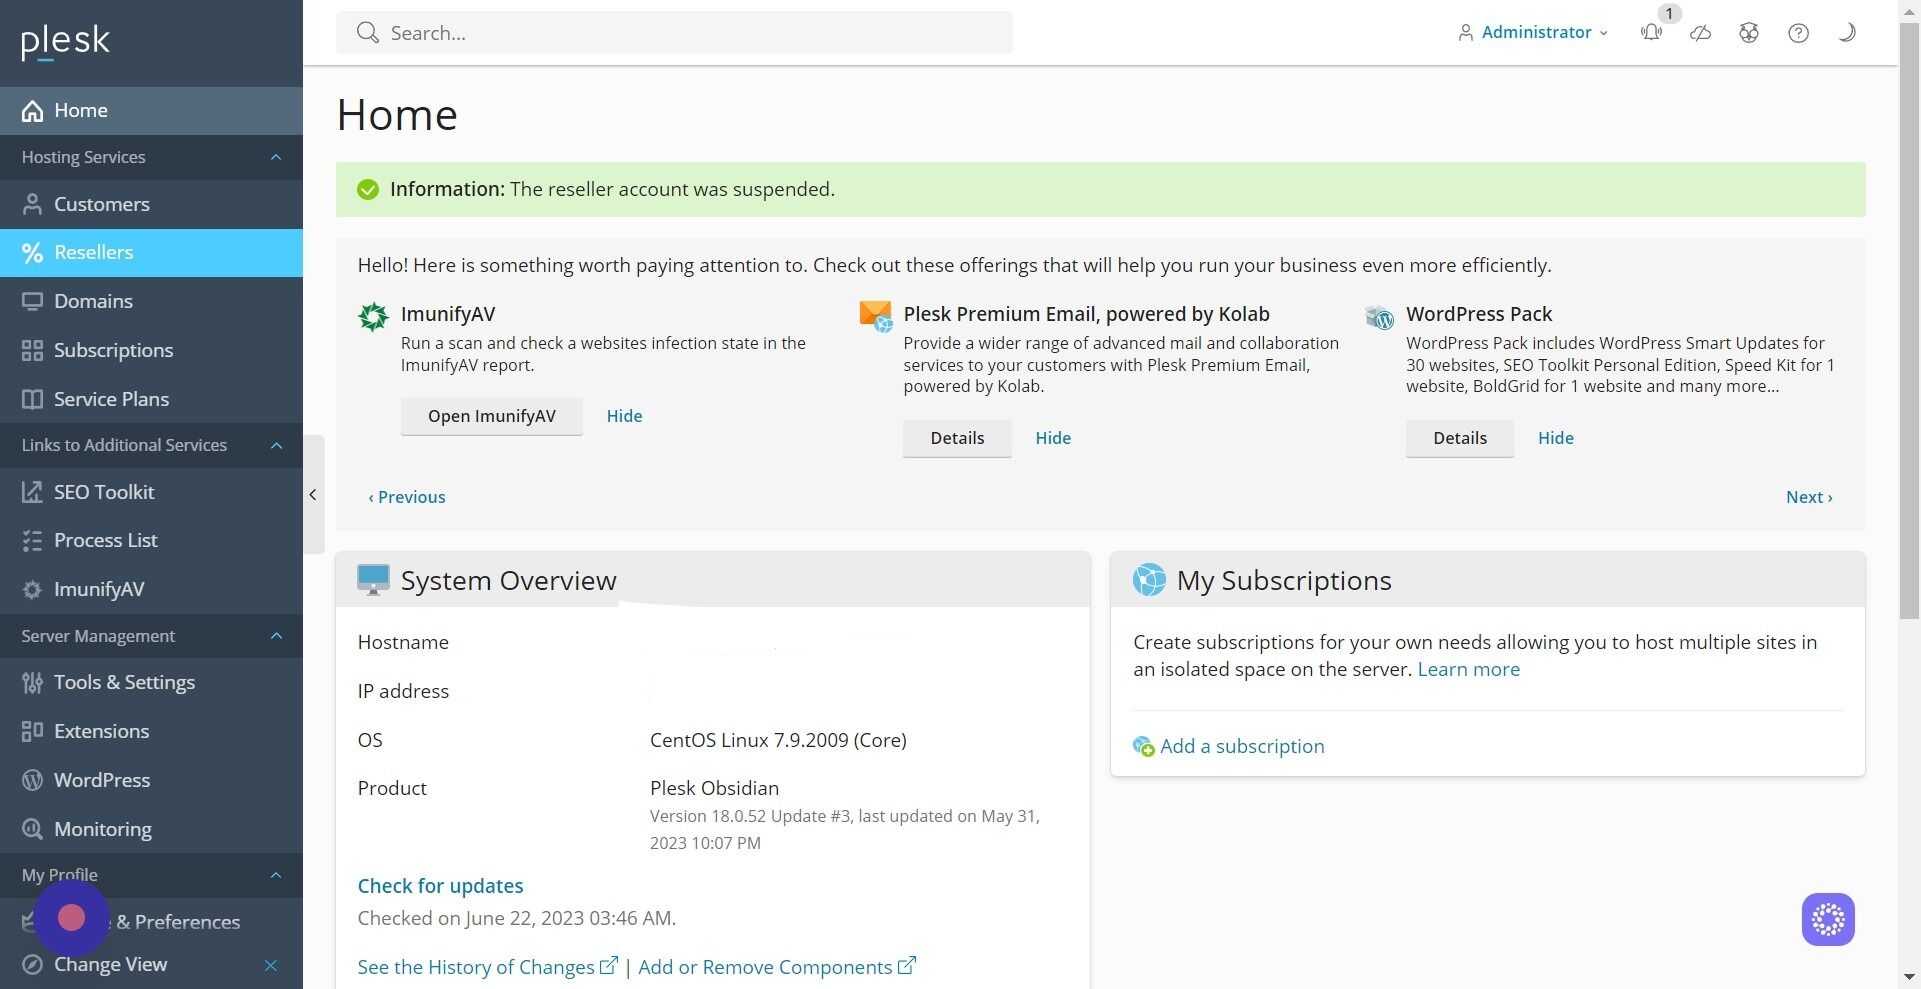Click Open ImunifyAV button
The width and height of the screenshot is (1921, 989).
click(492, 416)
